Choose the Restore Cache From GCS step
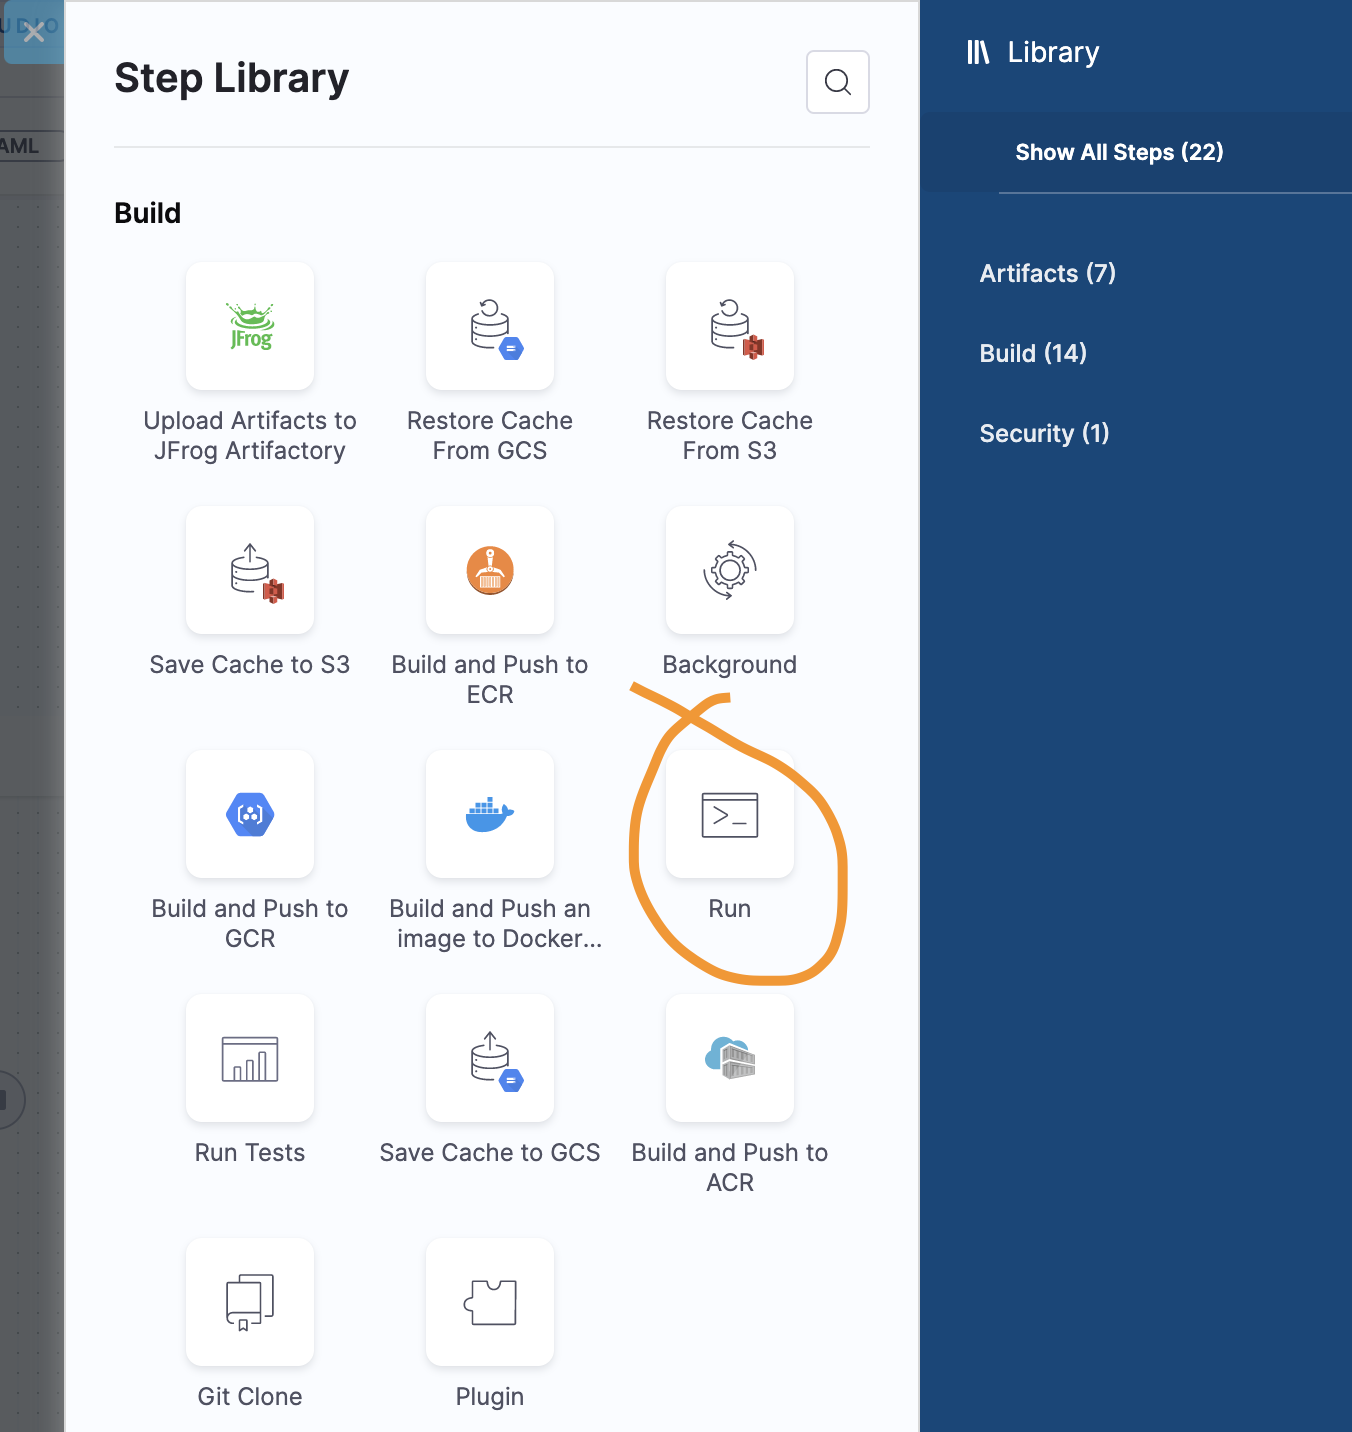 [490, 326]
